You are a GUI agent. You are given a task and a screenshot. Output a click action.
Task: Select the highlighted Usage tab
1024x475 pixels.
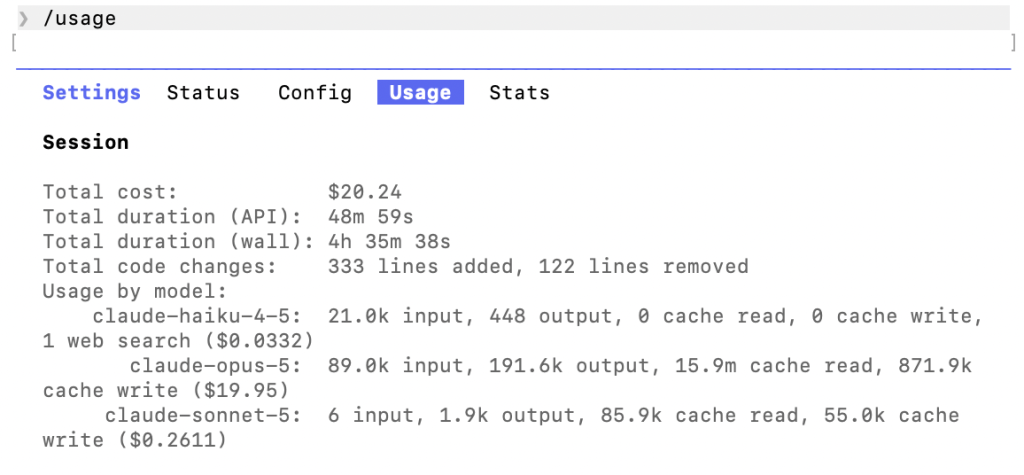coord(420,92)
